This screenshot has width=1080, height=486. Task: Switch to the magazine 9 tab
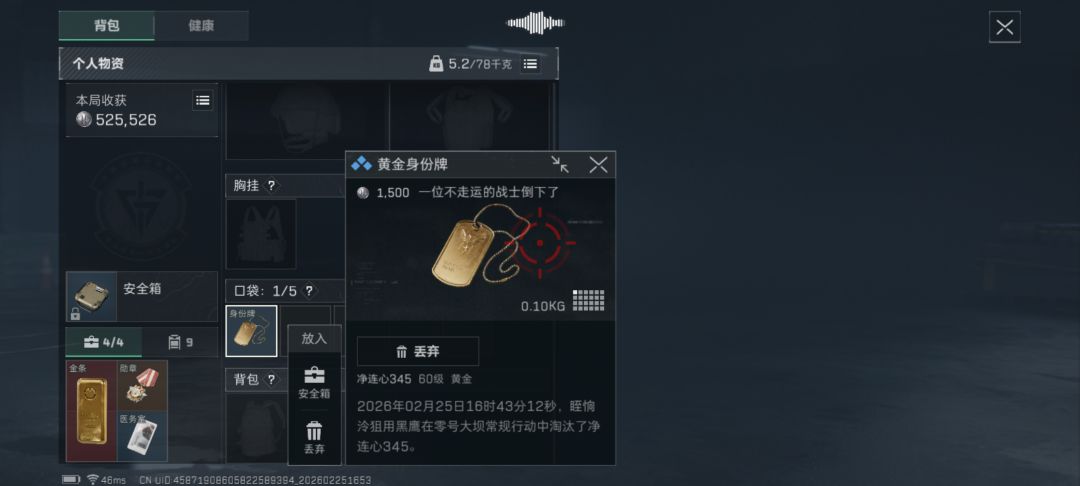coord(180,341)
